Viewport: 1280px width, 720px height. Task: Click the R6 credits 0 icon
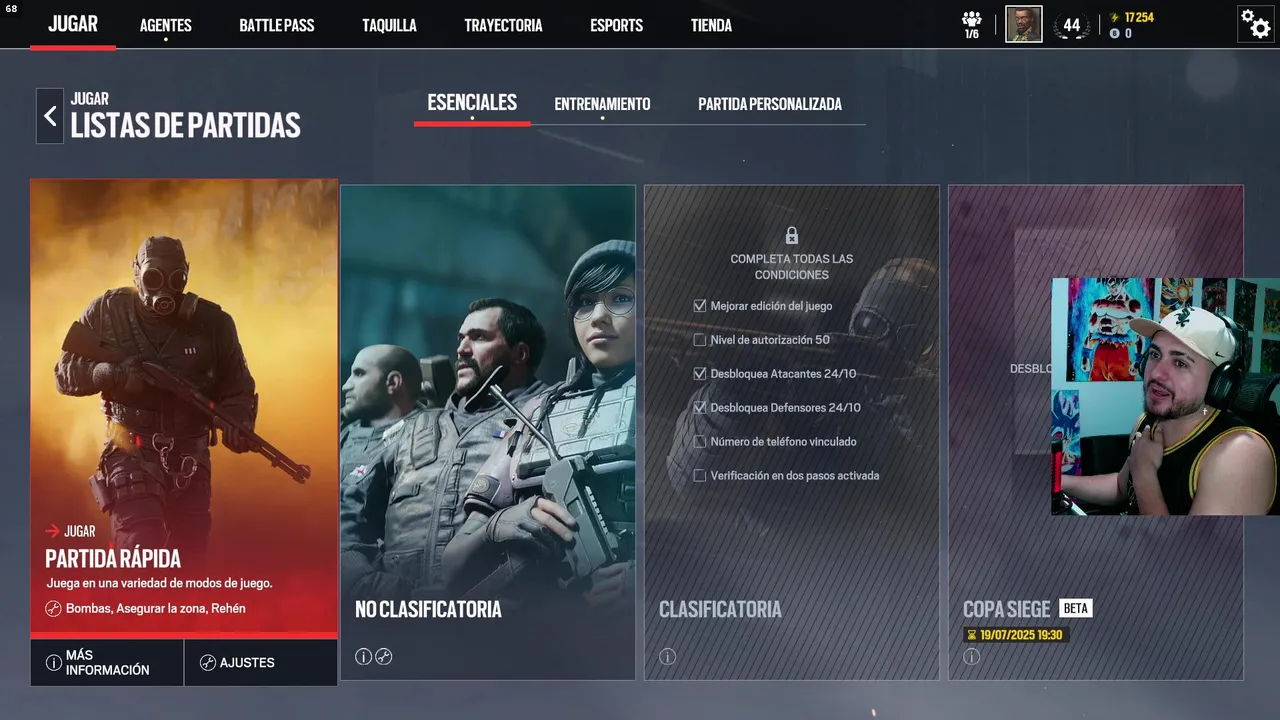1115,34
